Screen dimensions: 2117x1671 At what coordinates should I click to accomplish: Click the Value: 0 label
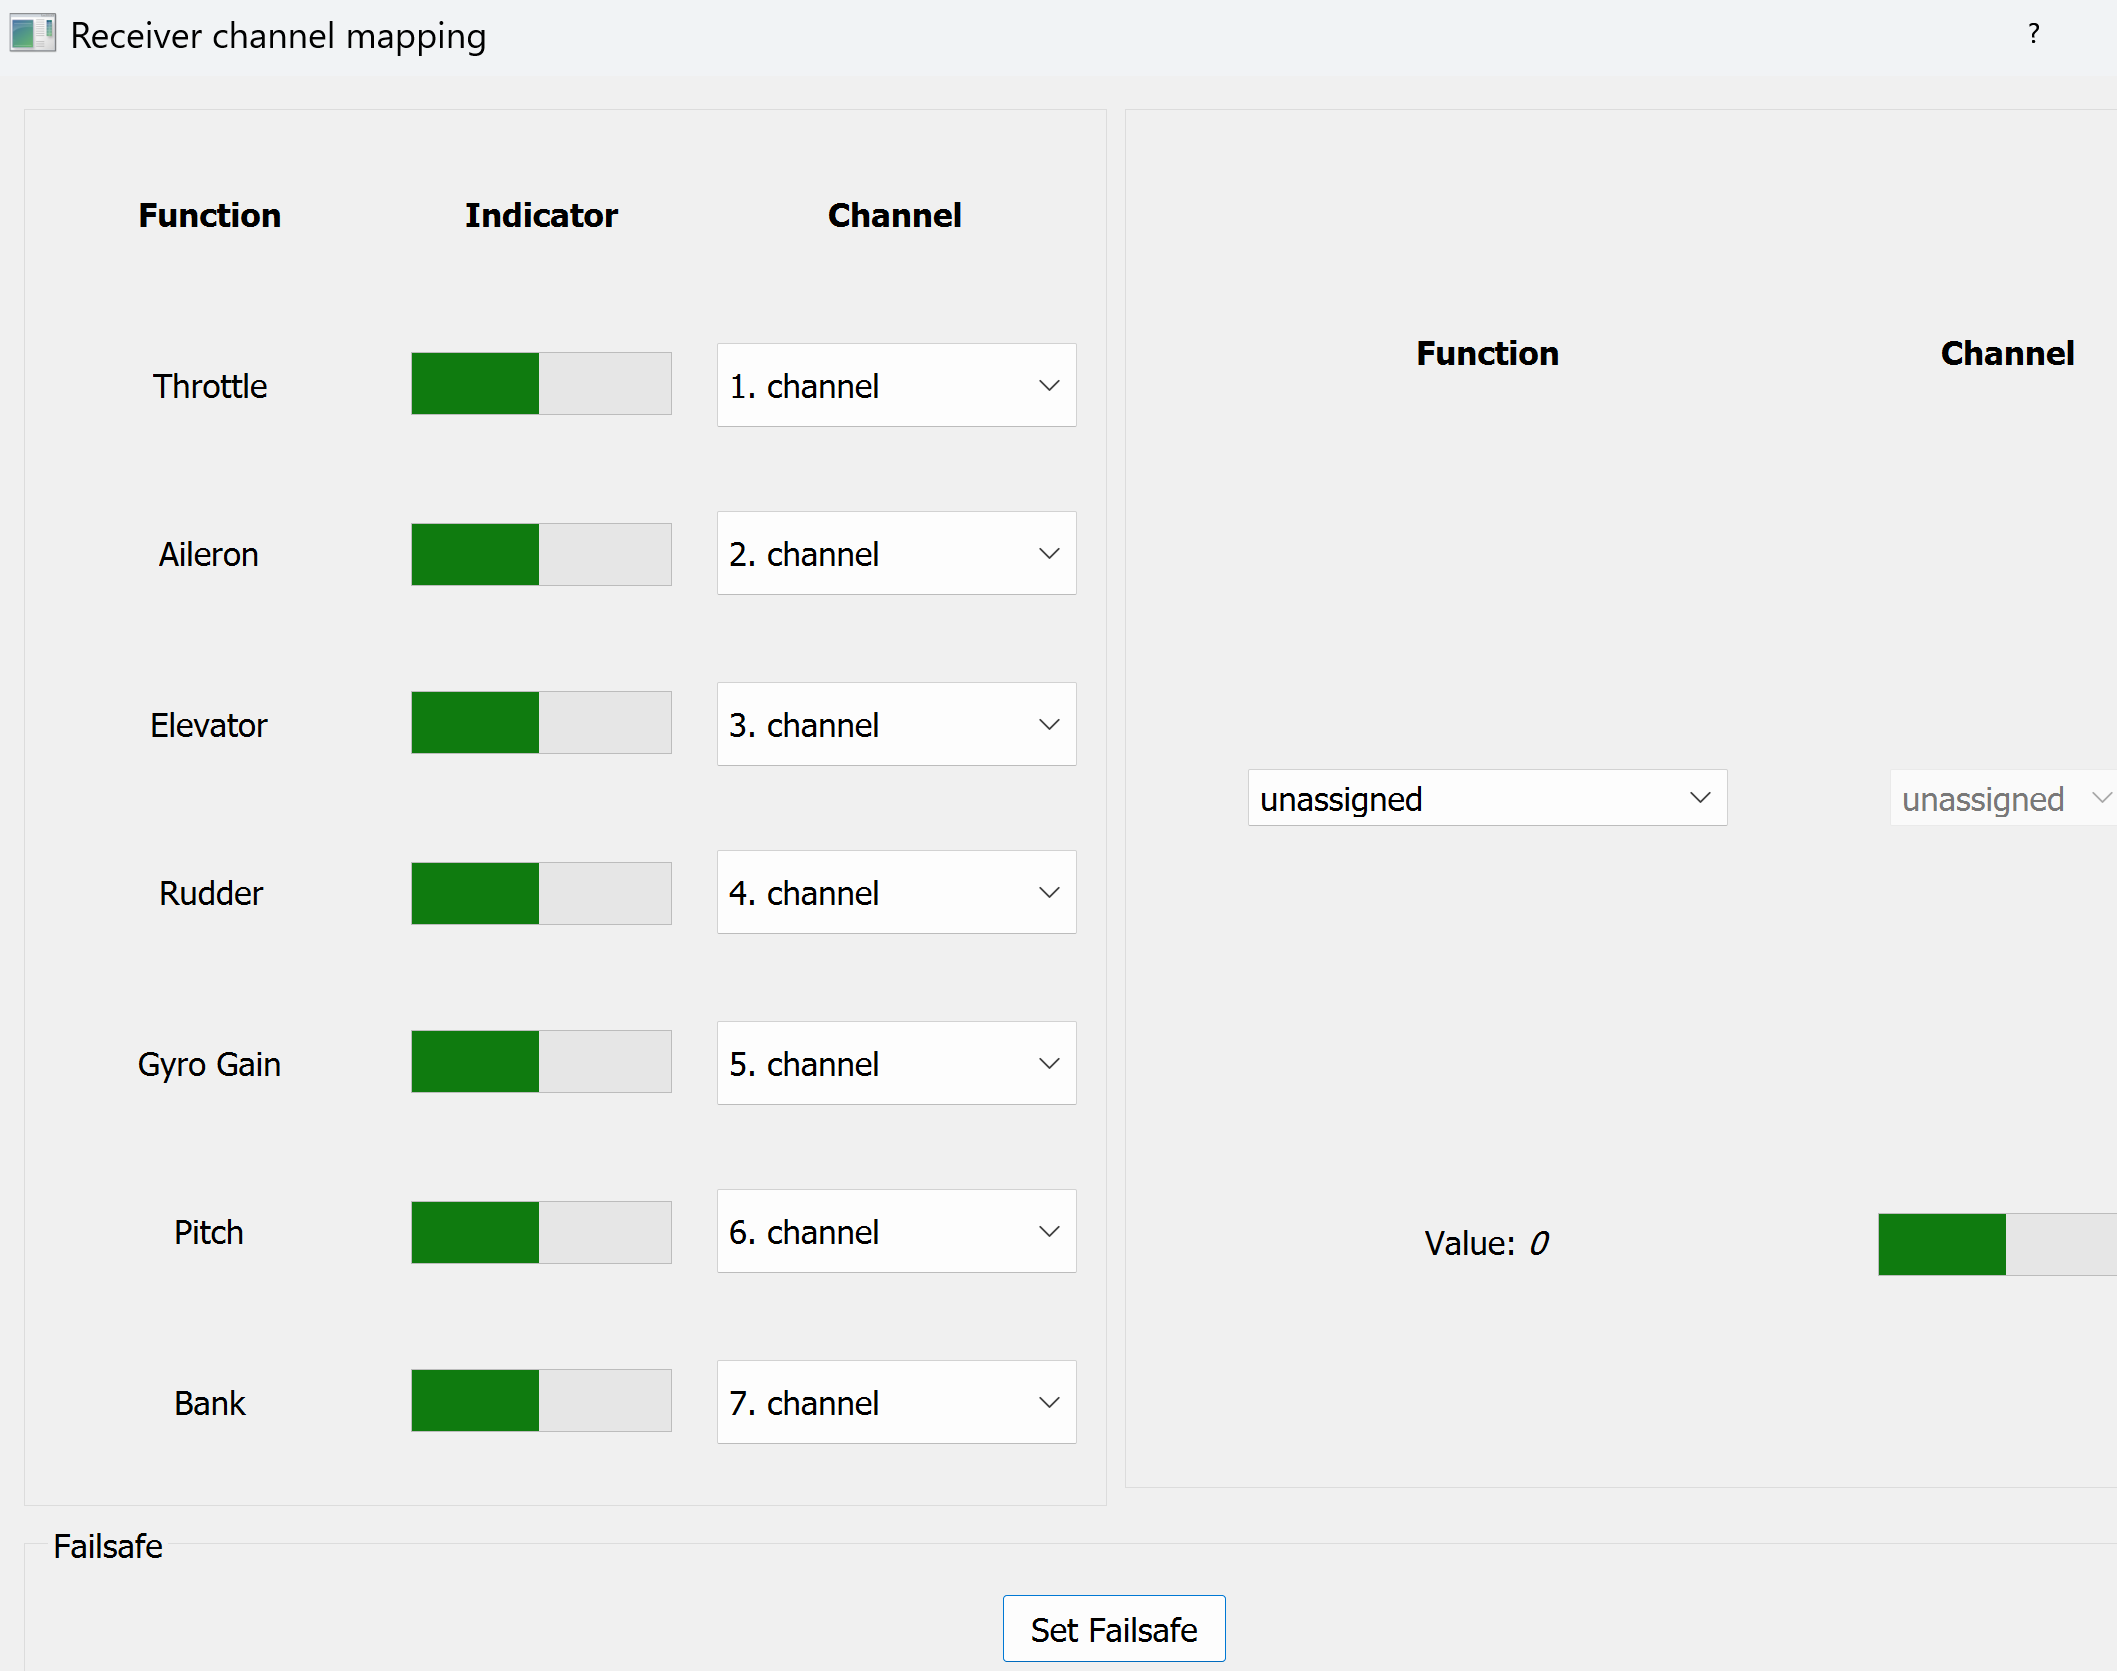[1486, 1243]
